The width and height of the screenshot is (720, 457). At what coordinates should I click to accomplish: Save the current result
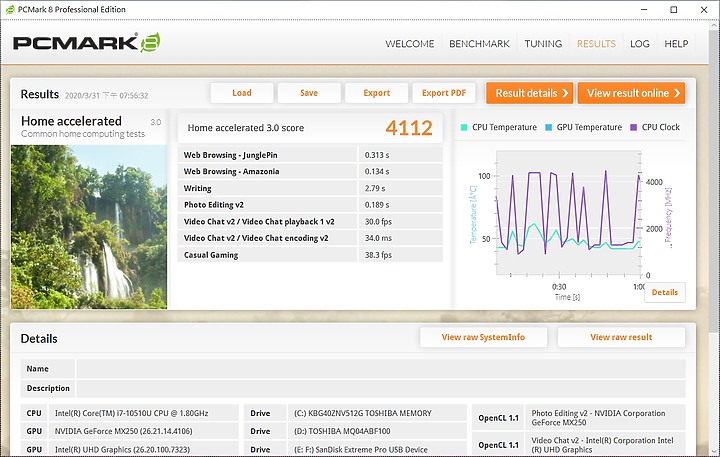(309, 93)
